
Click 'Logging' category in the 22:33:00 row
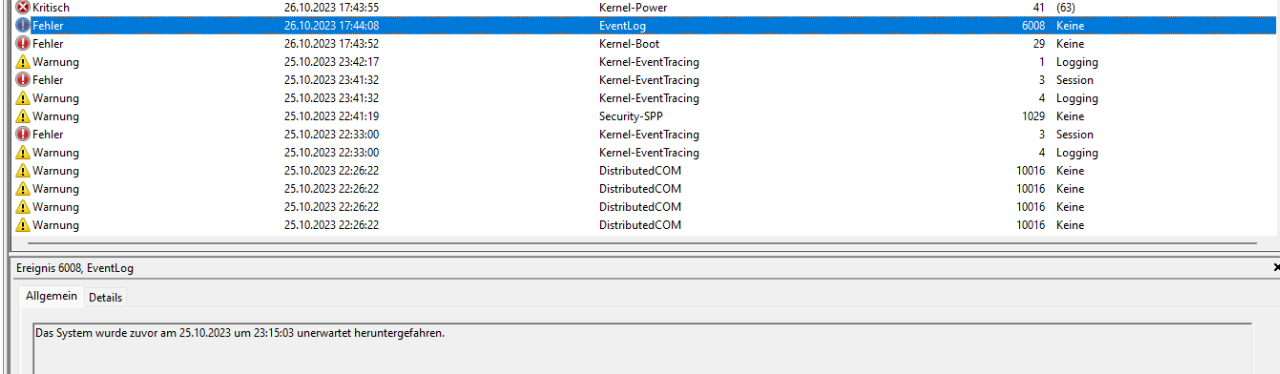1077,153
